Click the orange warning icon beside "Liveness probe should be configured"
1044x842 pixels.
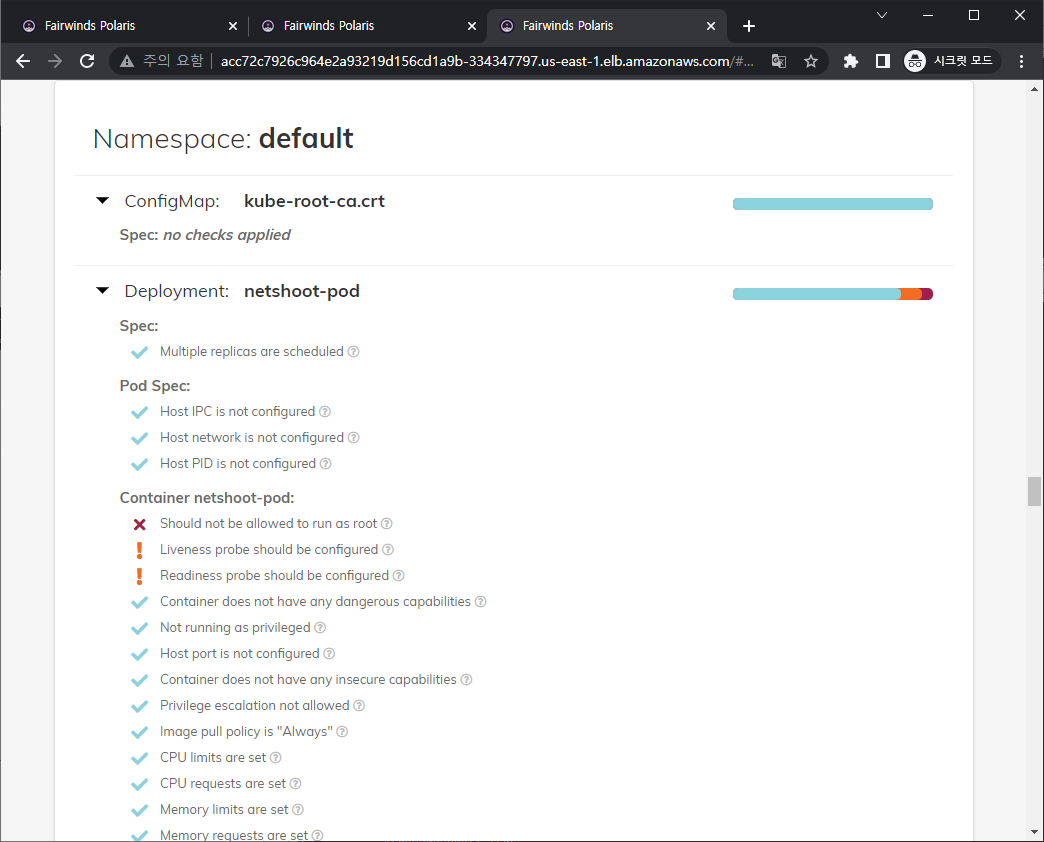[x=140, y=549]
